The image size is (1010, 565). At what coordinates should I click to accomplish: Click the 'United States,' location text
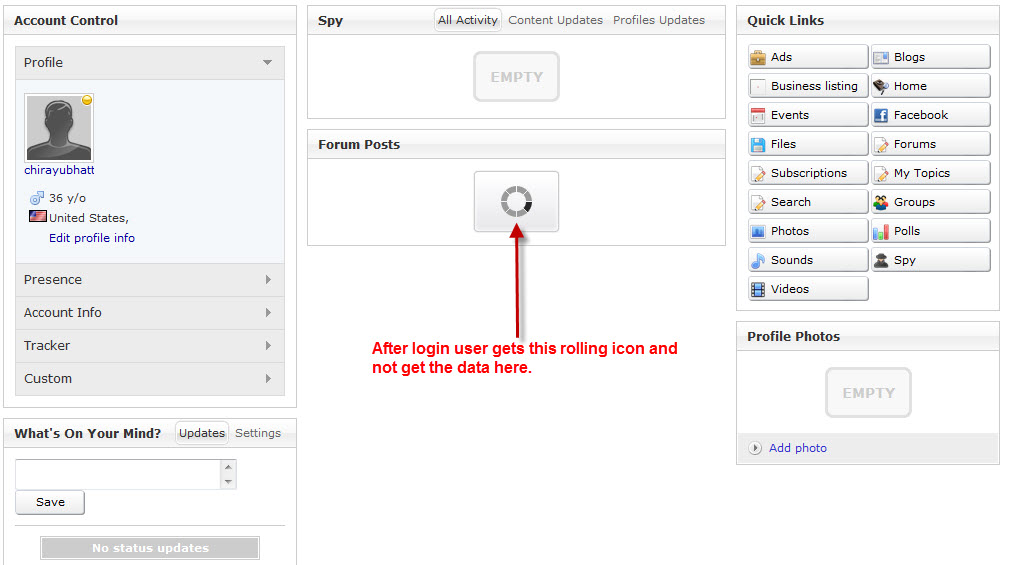89,218
